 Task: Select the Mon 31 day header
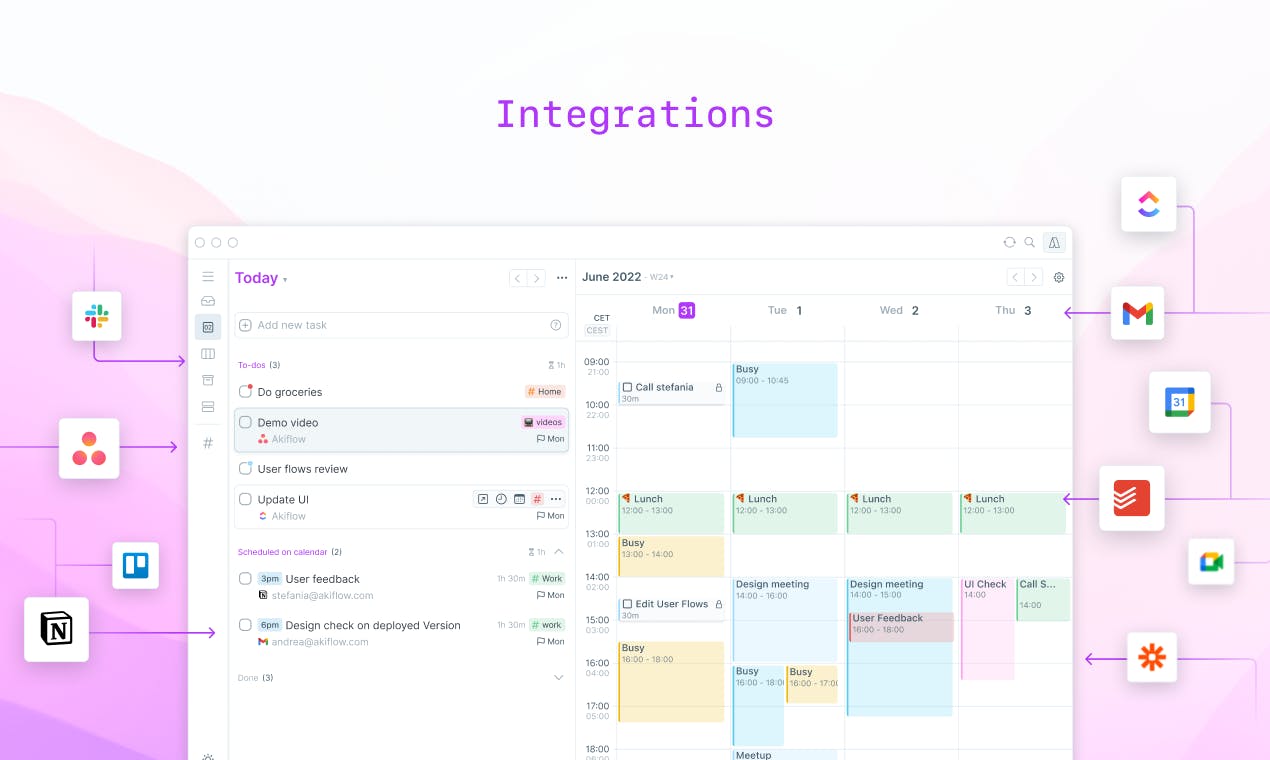click(673, 310)
